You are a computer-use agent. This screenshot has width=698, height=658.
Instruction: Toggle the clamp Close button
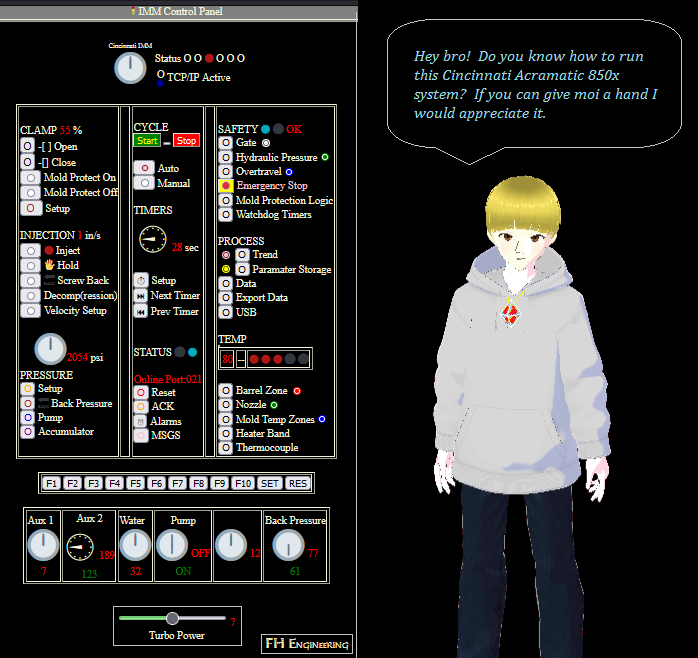point(27,162)
